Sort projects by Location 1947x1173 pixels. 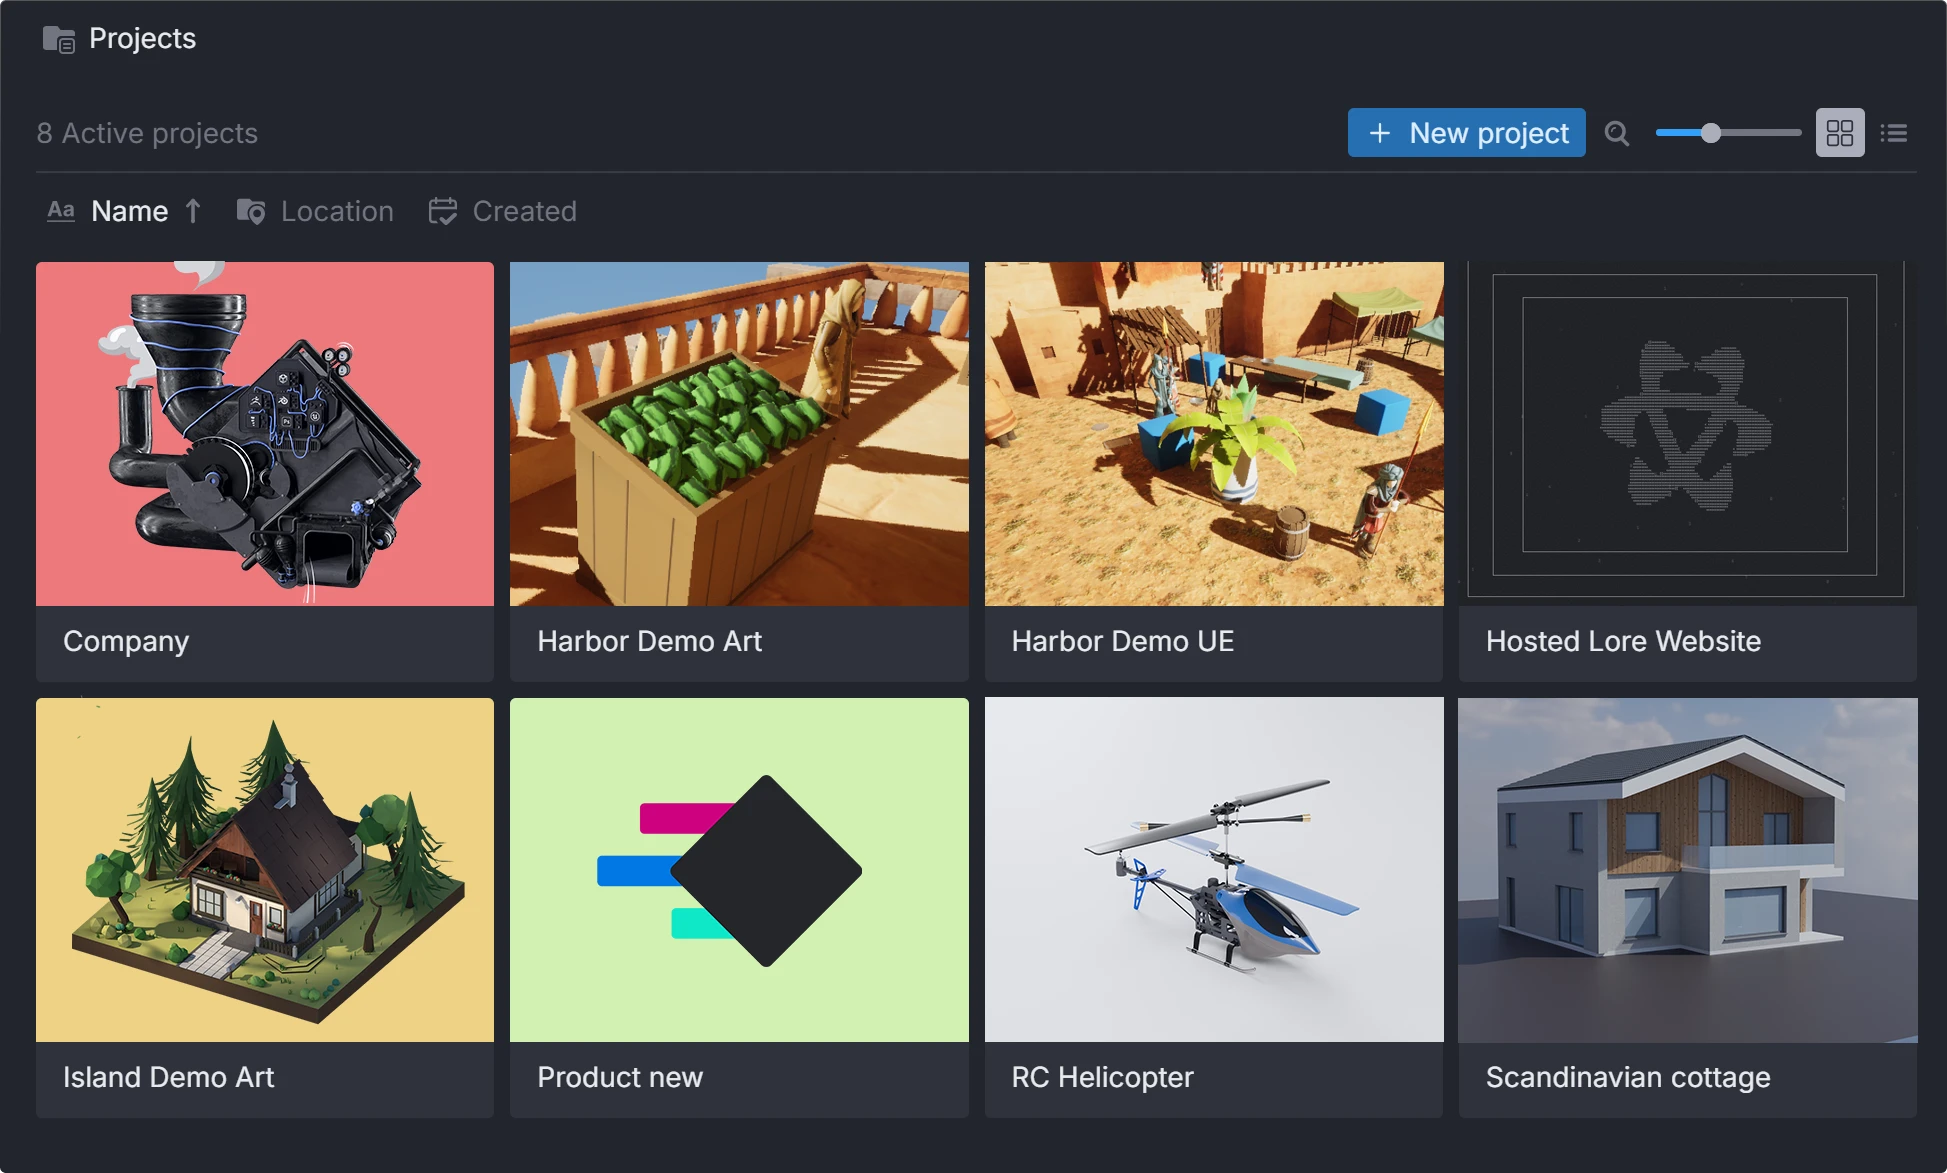tap(337, 211)
